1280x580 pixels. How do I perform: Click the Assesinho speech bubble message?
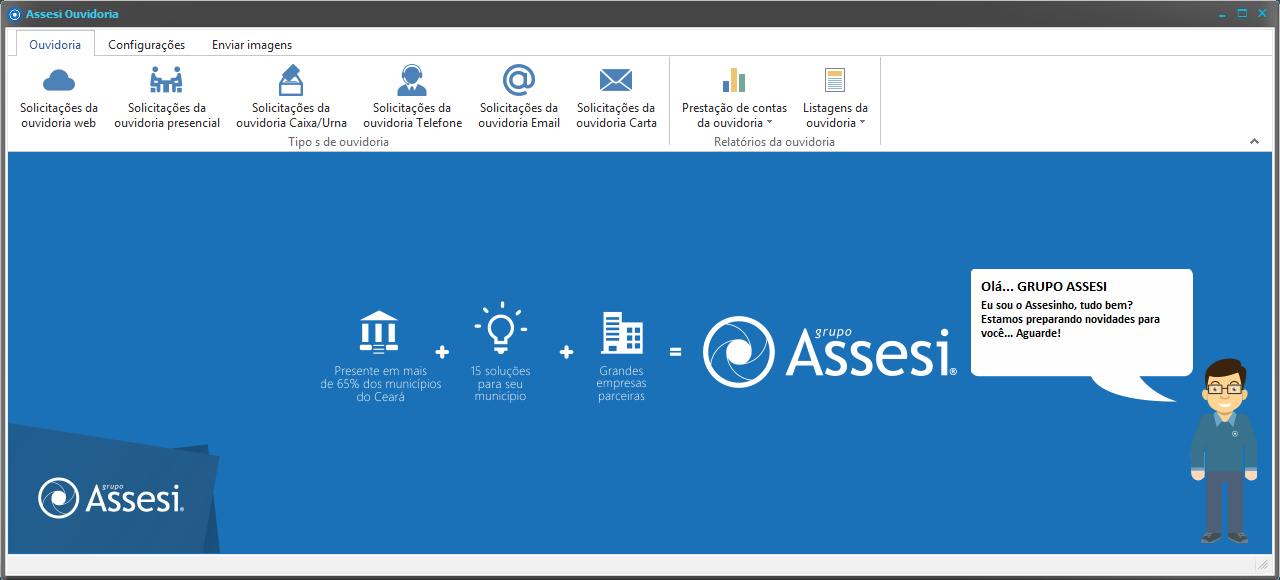pyautogui.click(x=1082, y=322)
